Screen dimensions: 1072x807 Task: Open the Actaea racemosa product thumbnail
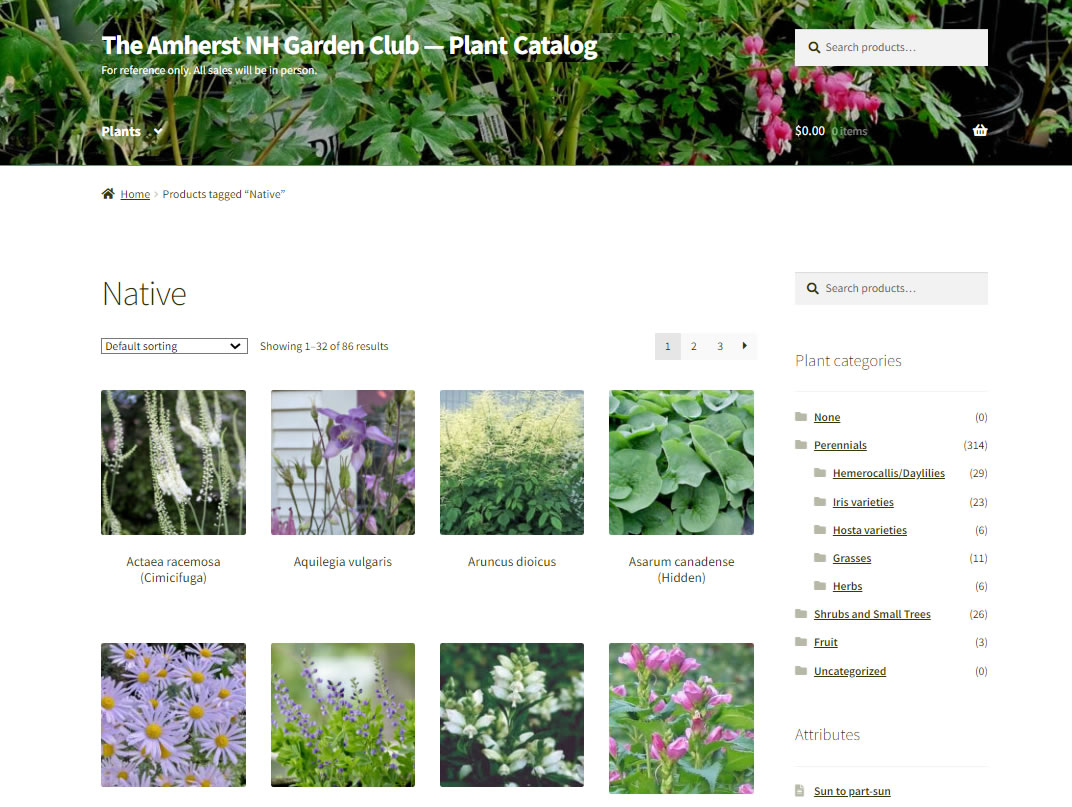[x=174, y=462]
